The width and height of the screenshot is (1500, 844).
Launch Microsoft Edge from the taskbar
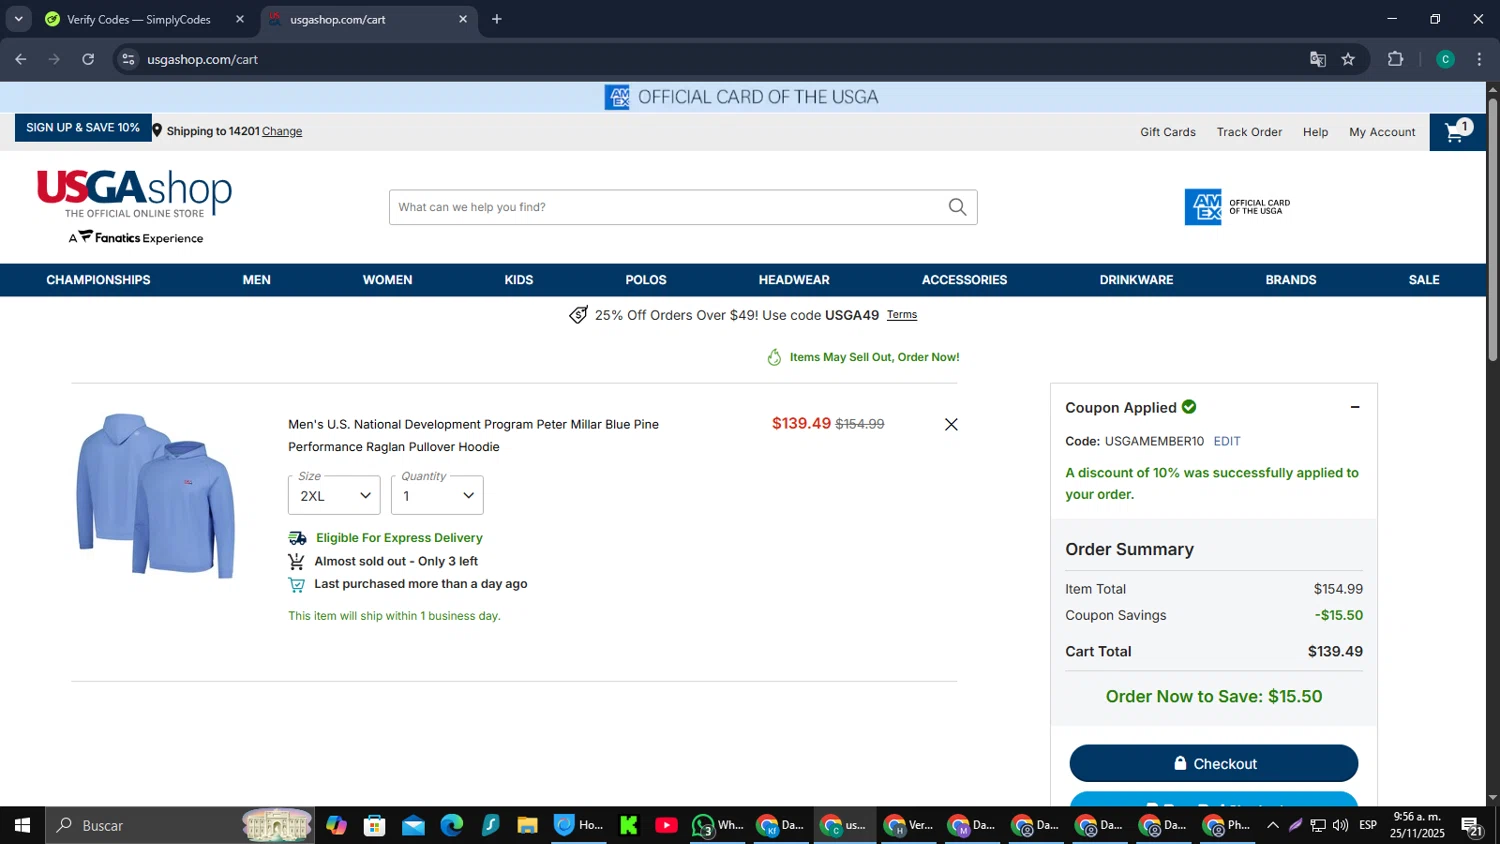(x=452, y=825)
